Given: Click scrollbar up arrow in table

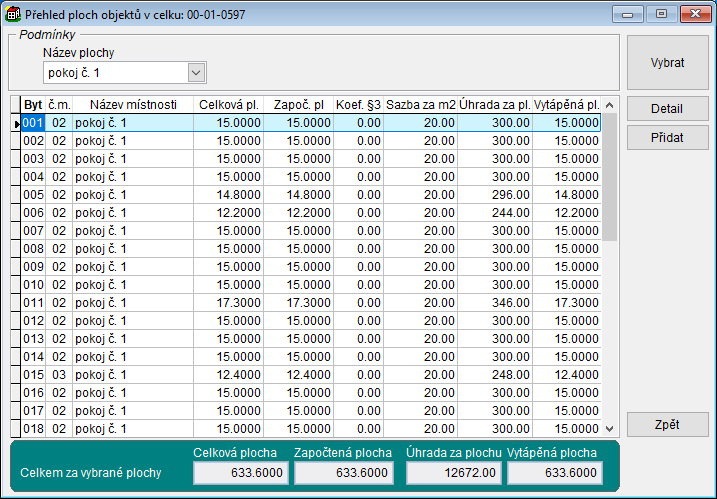Looking at the screenshot, I should click(x=609, y=103).
